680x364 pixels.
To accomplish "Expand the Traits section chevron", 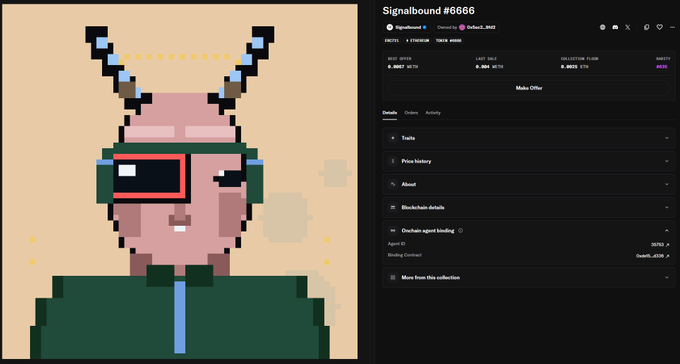I will coord(667,138).
